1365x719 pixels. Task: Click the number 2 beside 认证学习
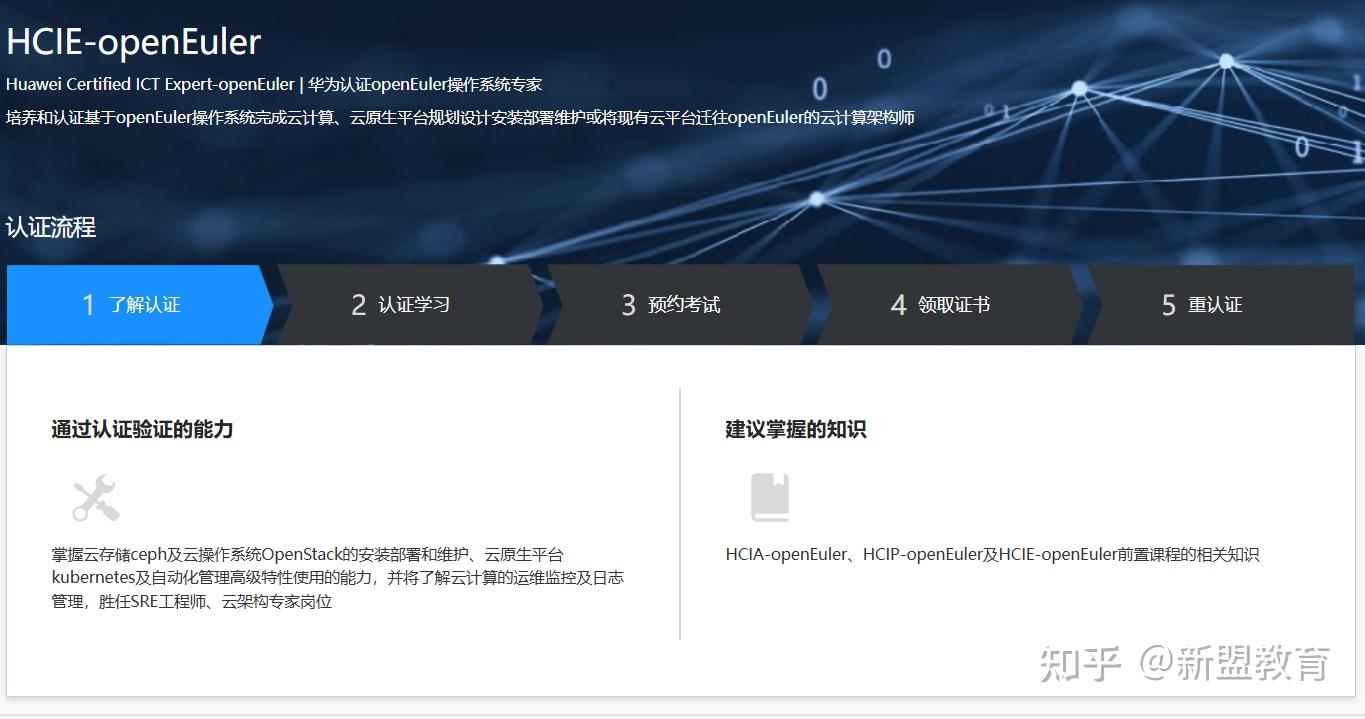click(x=358, y=305)
